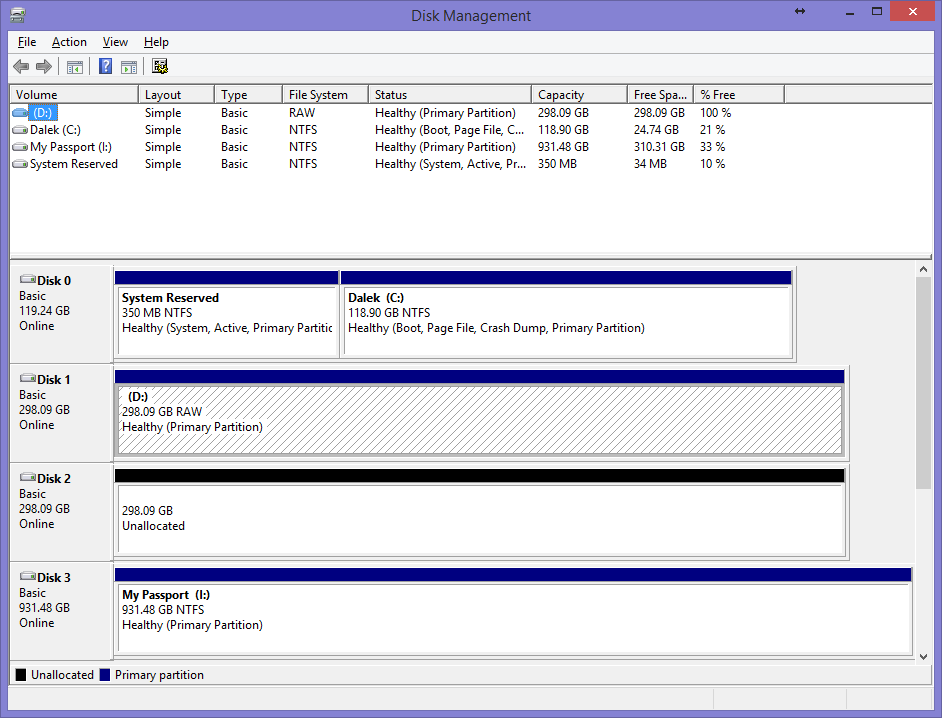942x718 pixels.
Task: Click the vertical scrollbar thumb of disk pane
Action: pyautogui.click(x=923, y=383)
